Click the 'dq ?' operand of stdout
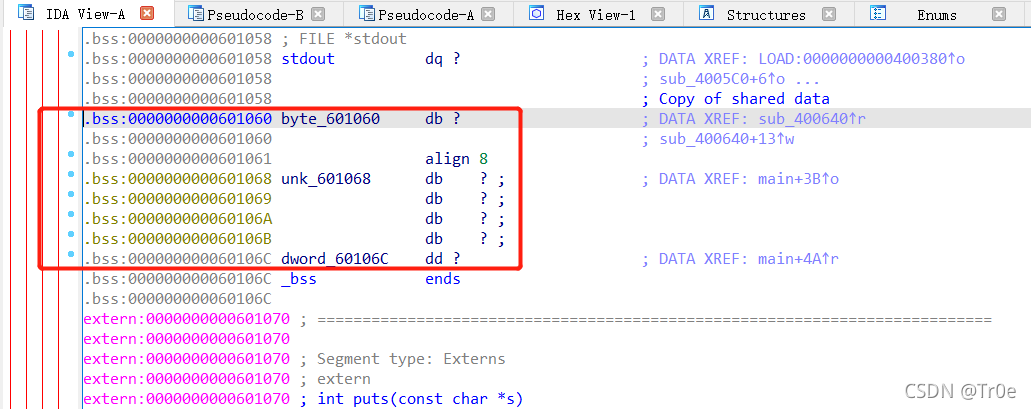1031x409 pixels. coord(443,59)
